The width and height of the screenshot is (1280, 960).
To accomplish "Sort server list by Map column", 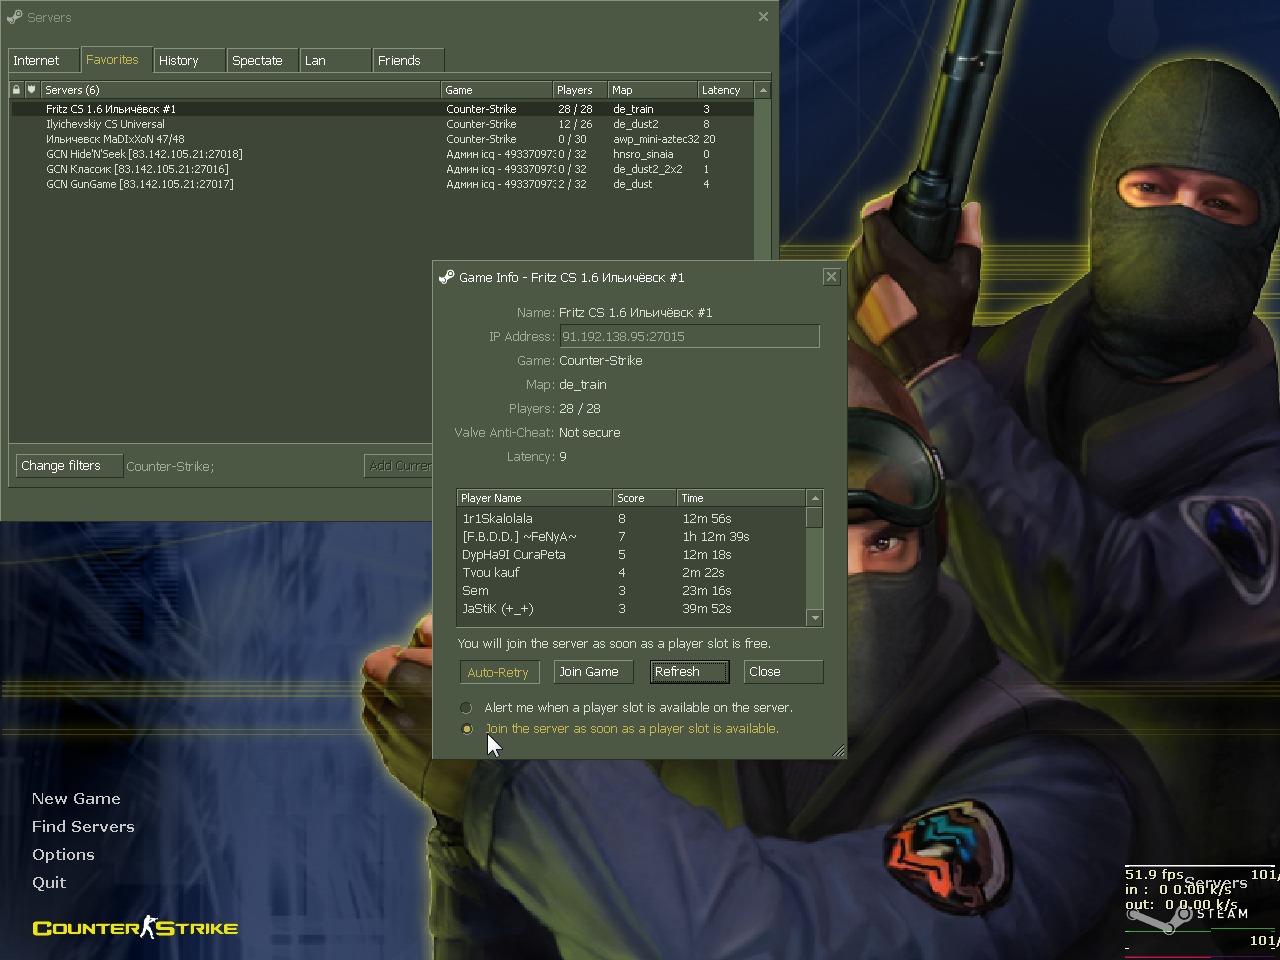I will pos(652,90).
